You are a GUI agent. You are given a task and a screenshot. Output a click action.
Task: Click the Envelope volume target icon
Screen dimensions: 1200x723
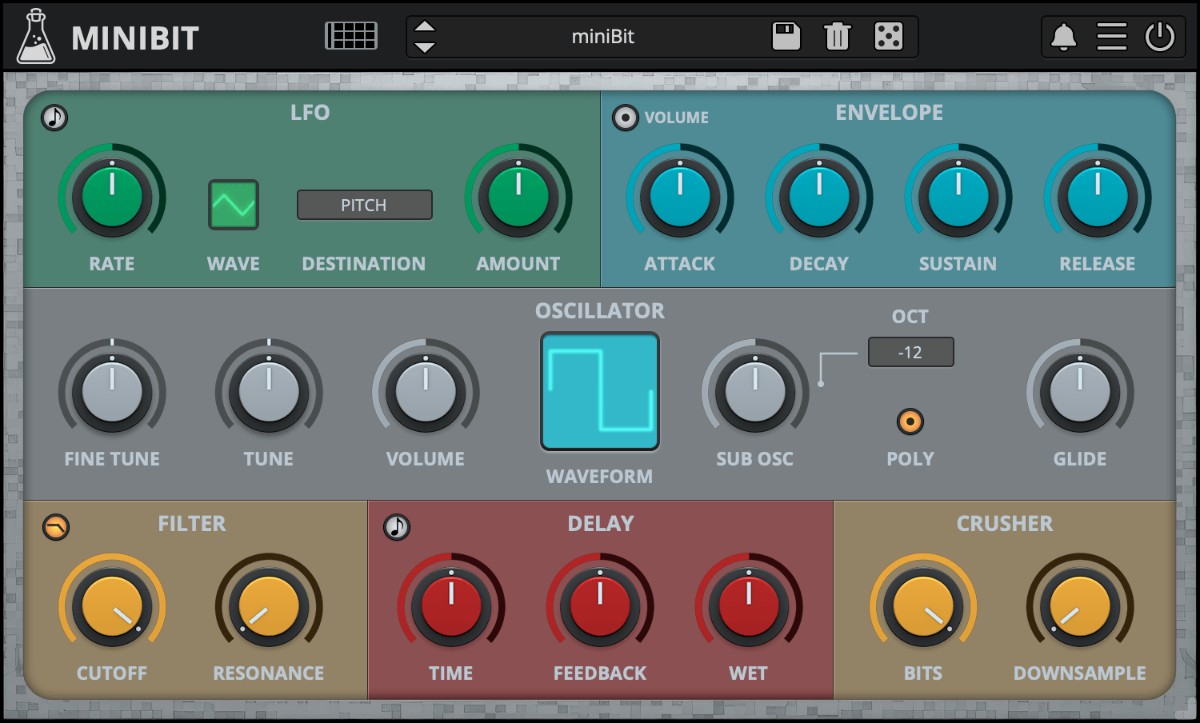click(x=626, y=117)
